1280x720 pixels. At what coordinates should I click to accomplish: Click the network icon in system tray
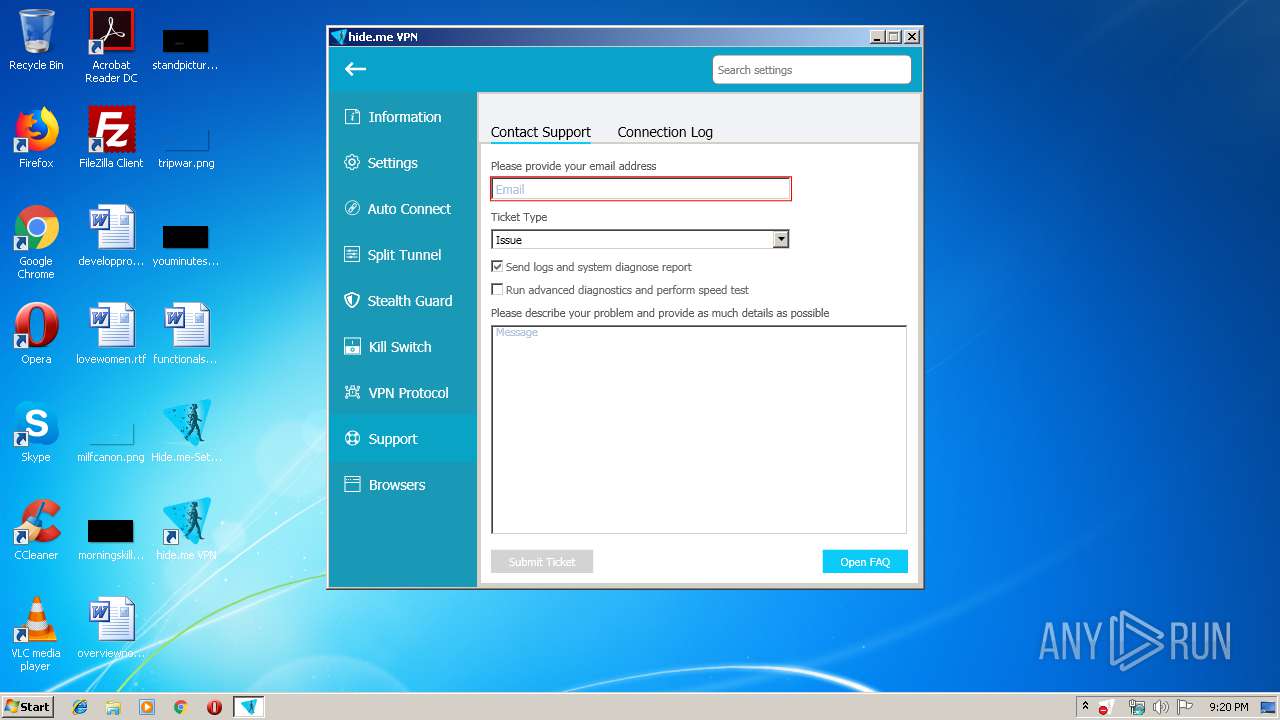tap(1136, 707)
